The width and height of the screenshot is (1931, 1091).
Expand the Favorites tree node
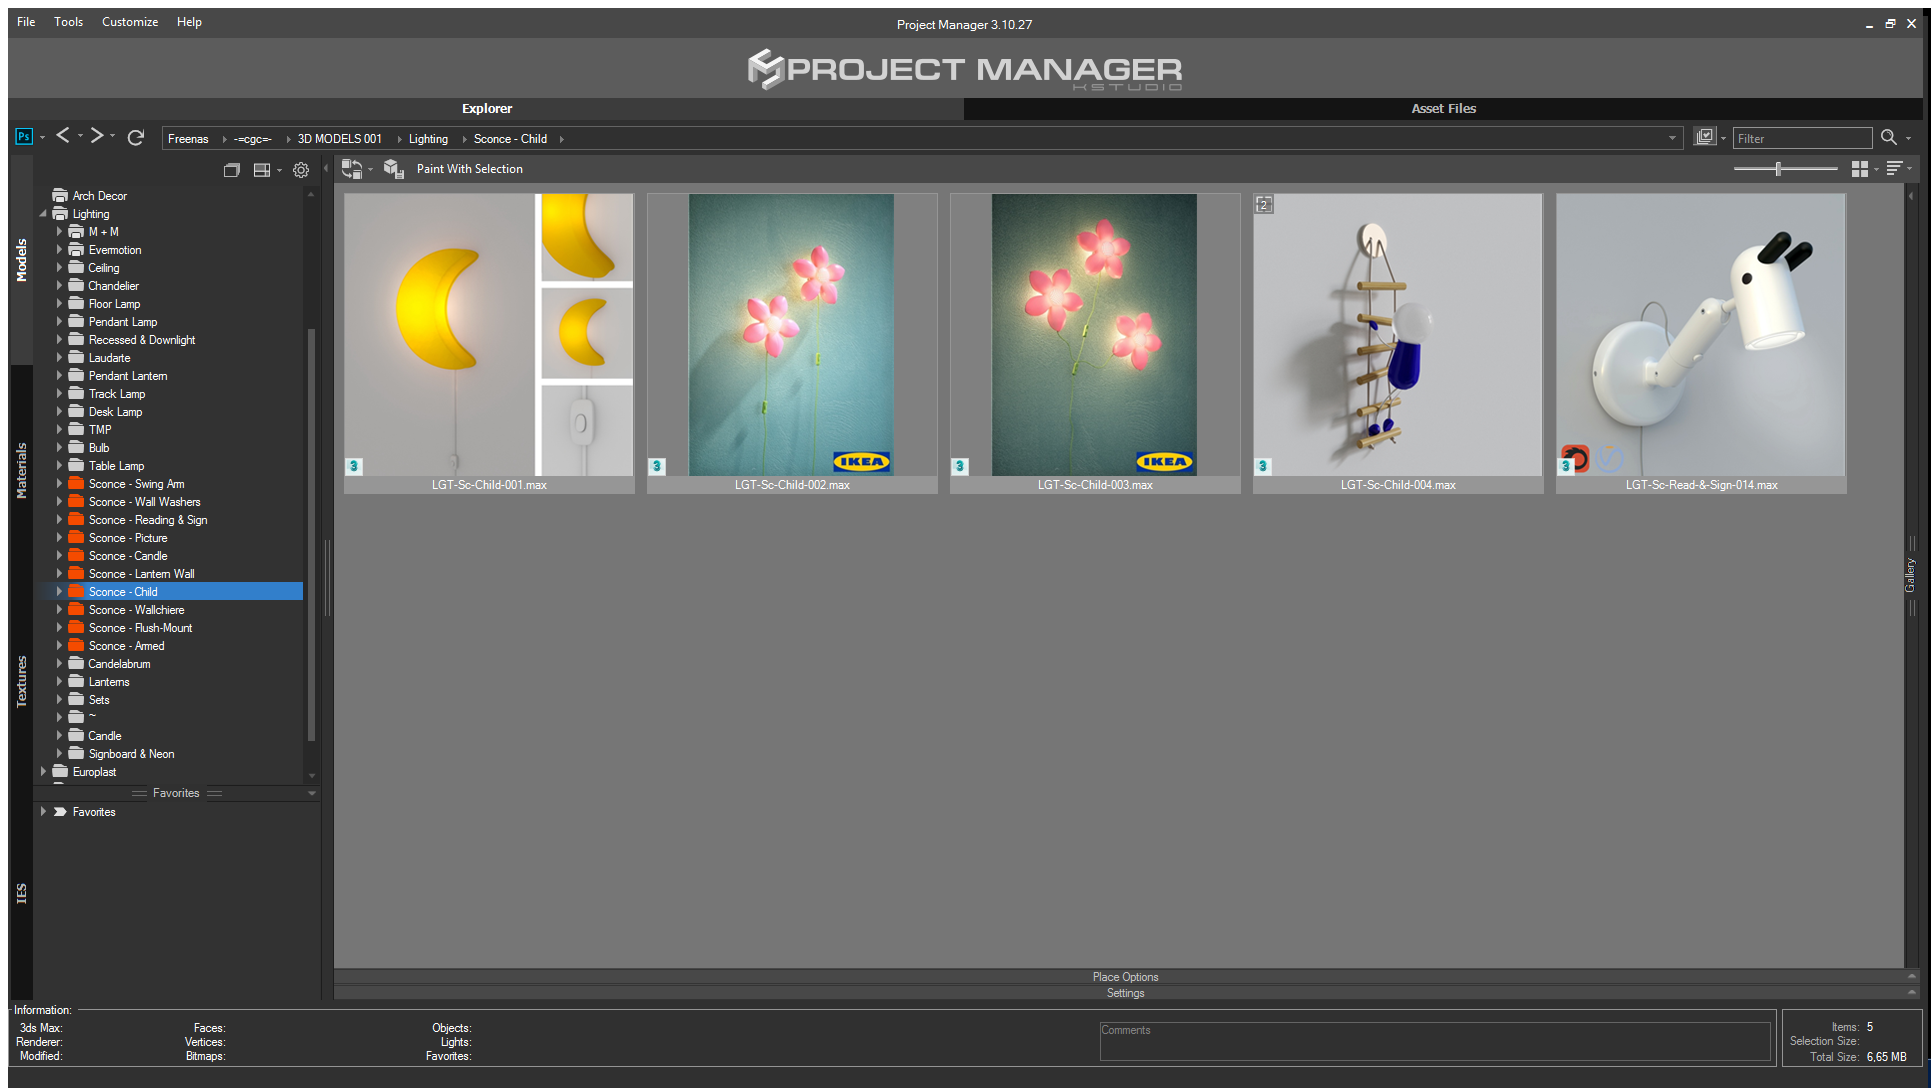(x=43, y=812)
